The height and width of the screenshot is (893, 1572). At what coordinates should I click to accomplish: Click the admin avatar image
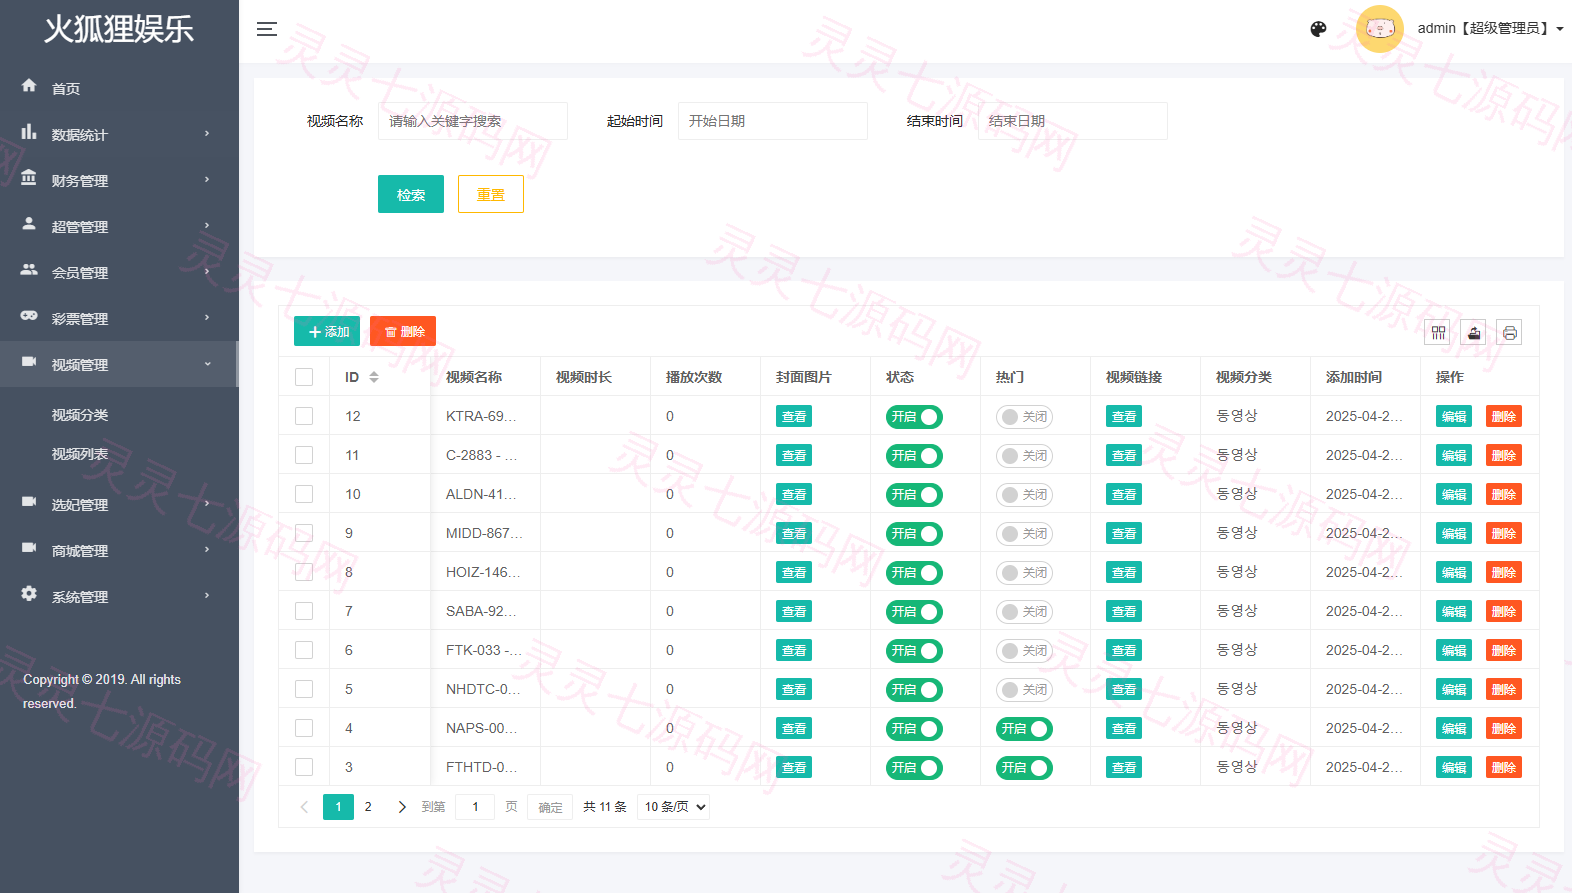point(1380,29)
